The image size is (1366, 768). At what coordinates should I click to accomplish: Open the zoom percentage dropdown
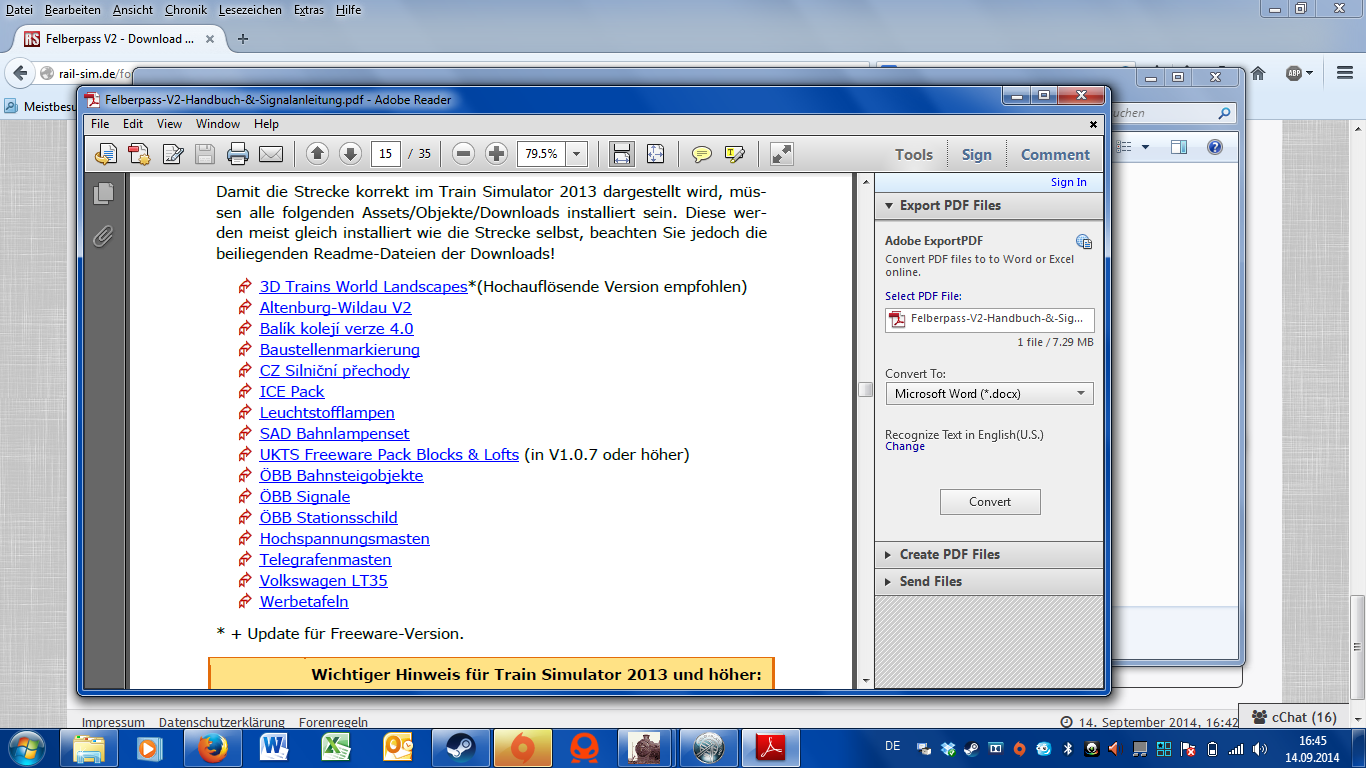click(x=577, y=154)
